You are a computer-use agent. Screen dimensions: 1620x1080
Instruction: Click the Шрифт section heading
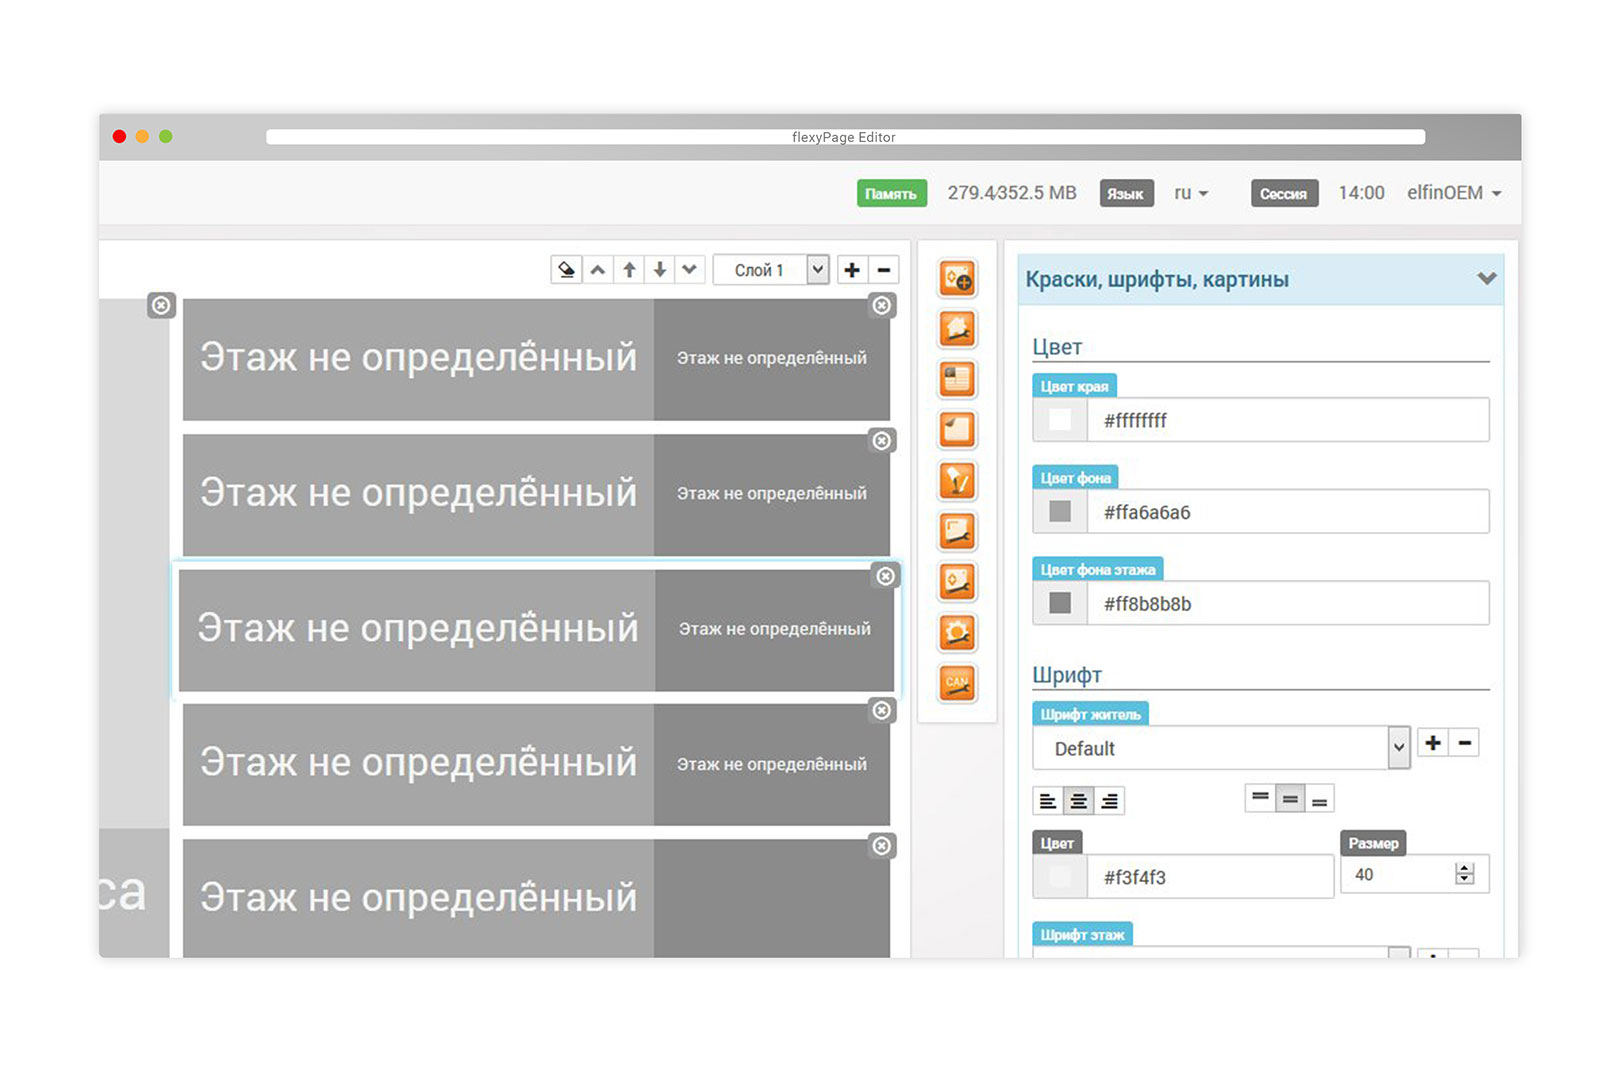pos(1067,675)
